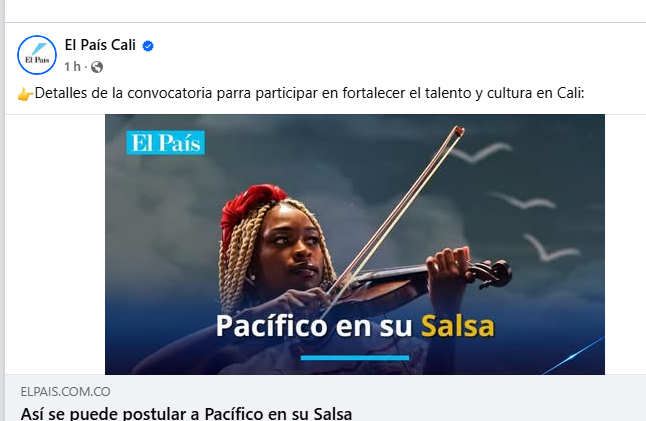Click the blue underline bar below the image title
This screenshot has width=646, height=421.
click(355, 358)
